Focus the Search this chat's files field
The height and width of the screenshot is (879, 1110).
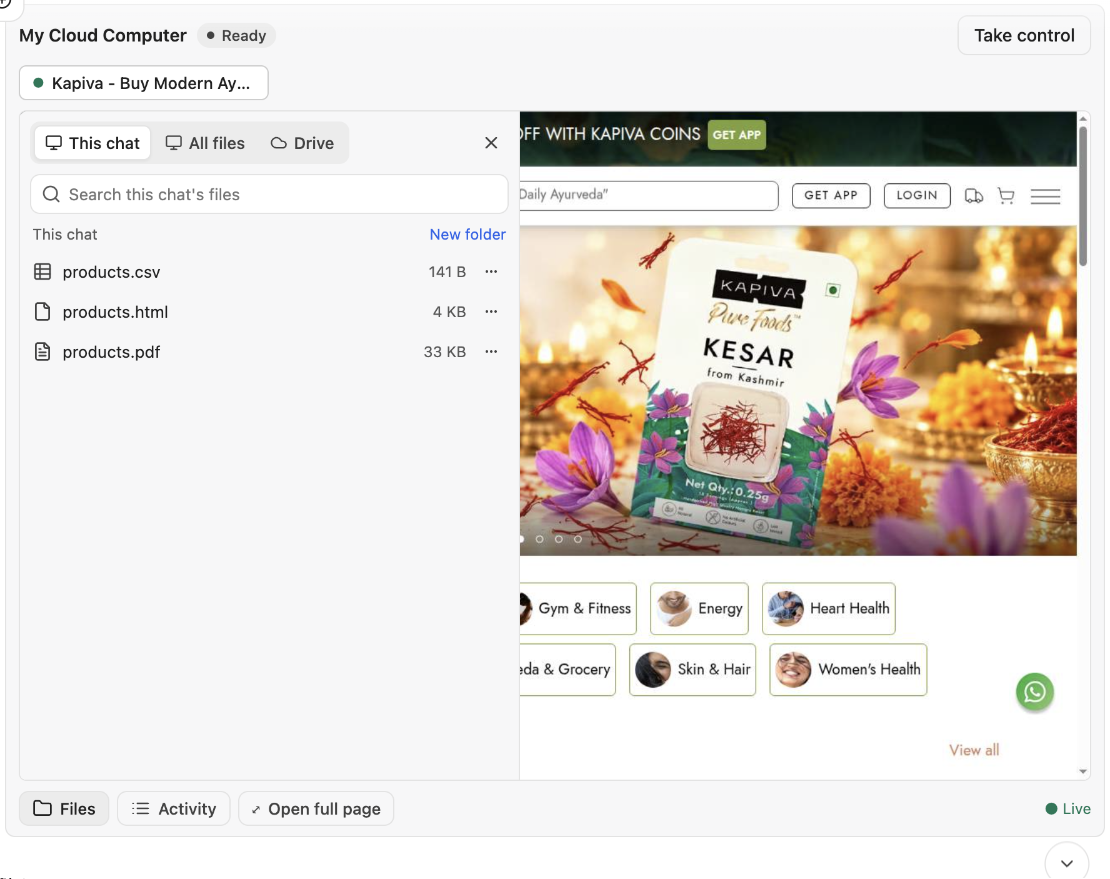click(269, 194)
